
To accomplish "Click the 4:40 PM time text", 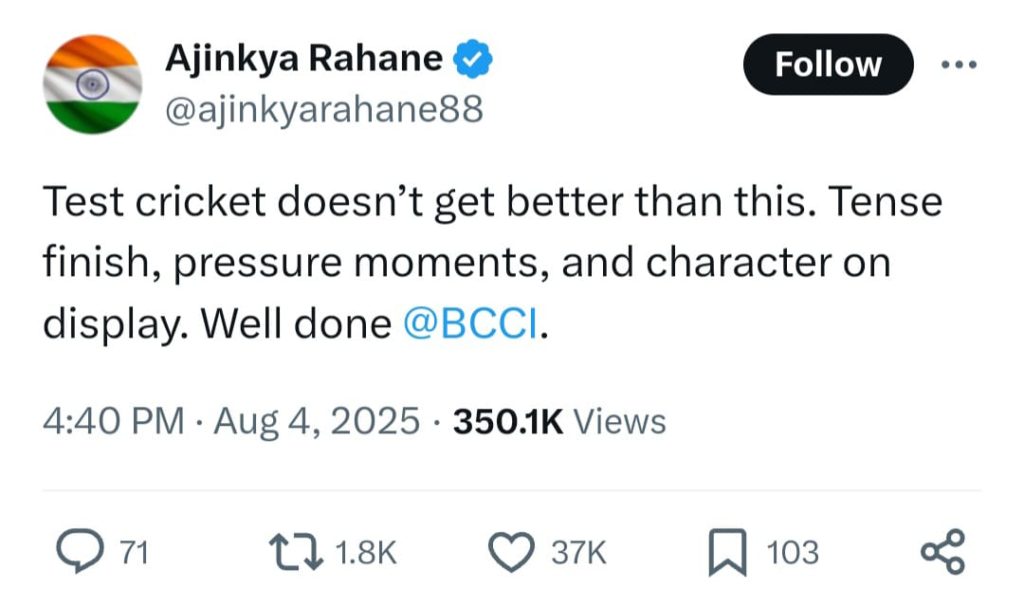I will point(113,421).
